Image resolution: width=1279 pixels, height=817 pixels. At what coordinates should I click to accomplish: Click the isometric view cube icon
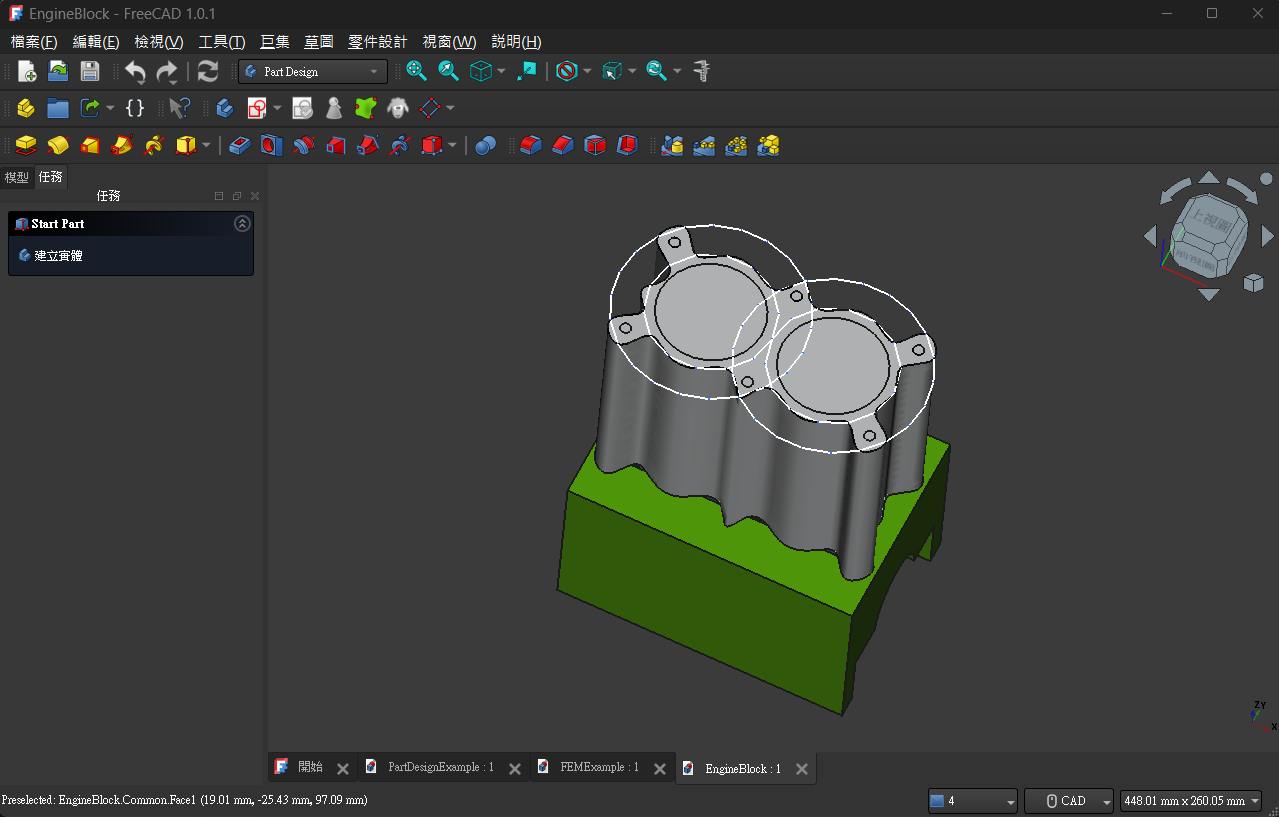pyautogui.click(x=481, y=71)
